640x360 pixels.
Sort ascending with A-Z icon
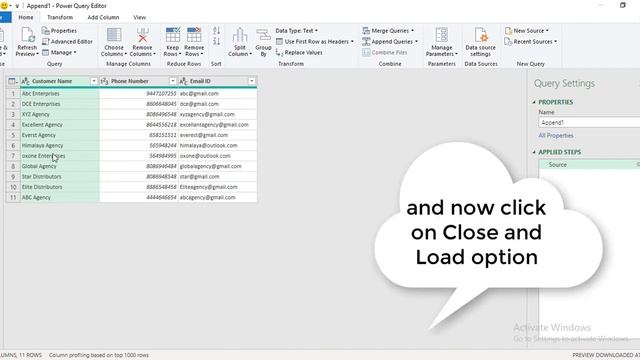point(216,31)
